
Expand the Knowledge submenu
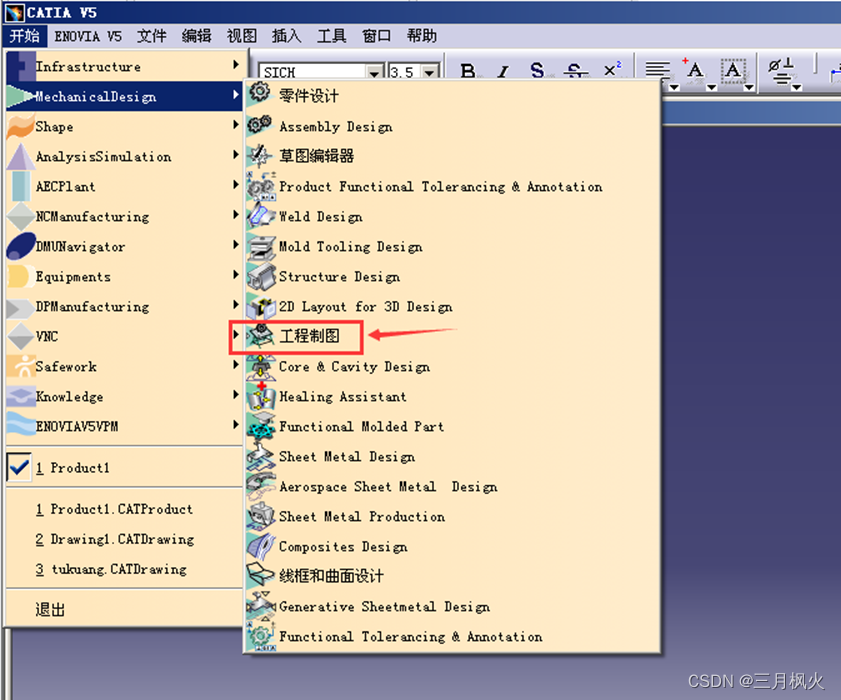124,397
